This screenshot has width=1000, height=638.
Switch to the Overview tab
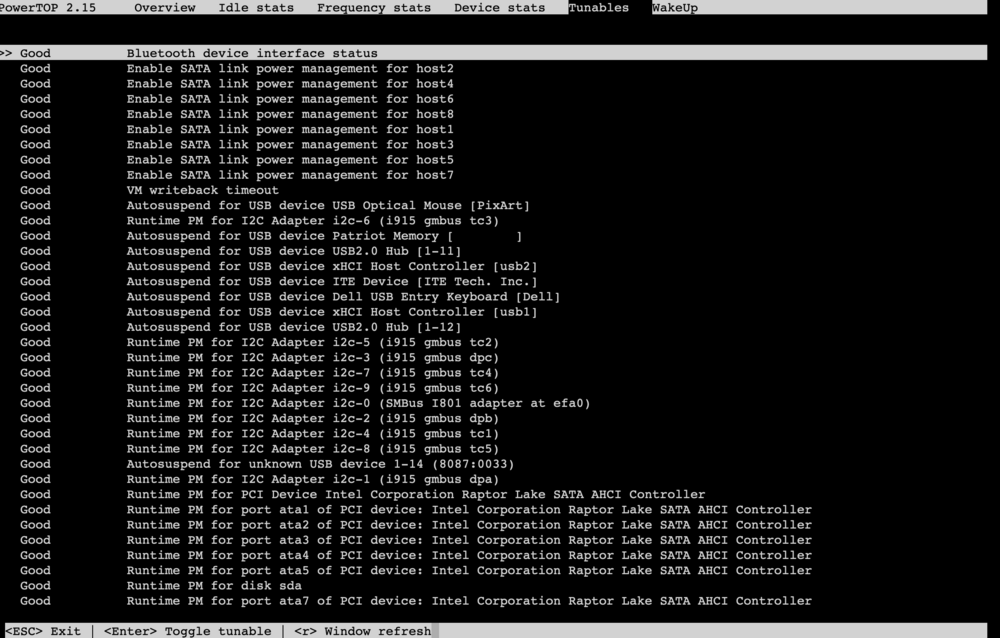[x=165, y=8]
